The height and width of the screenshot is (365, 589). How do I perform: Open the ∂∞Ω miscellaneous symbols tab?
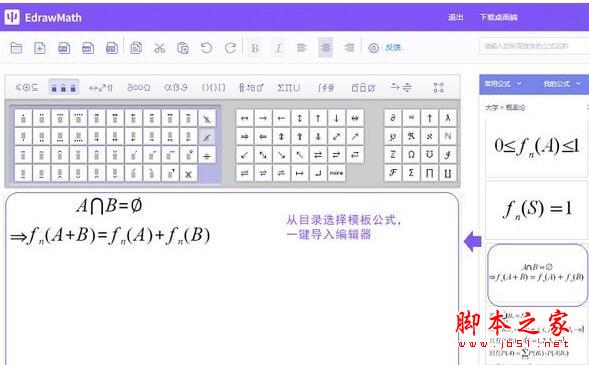click(x=138, y=87)
